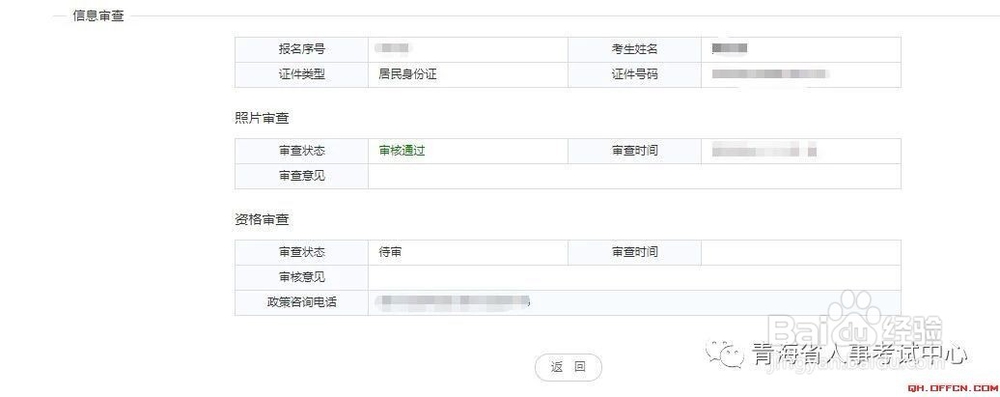1000x397 pixels.
Task: Click the 居民身份证 value cell
Action: click(x=468, y=75)
